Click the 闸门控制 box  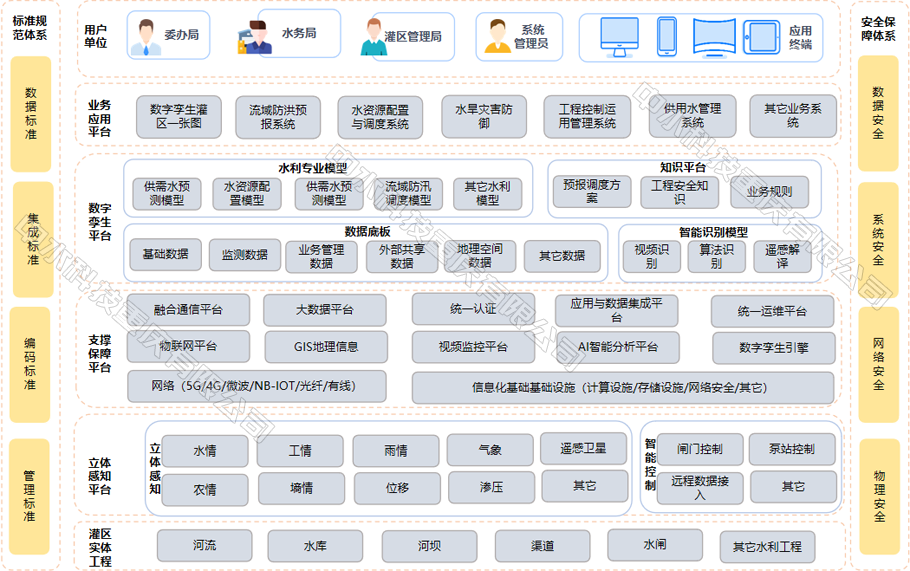pos(700,449)
